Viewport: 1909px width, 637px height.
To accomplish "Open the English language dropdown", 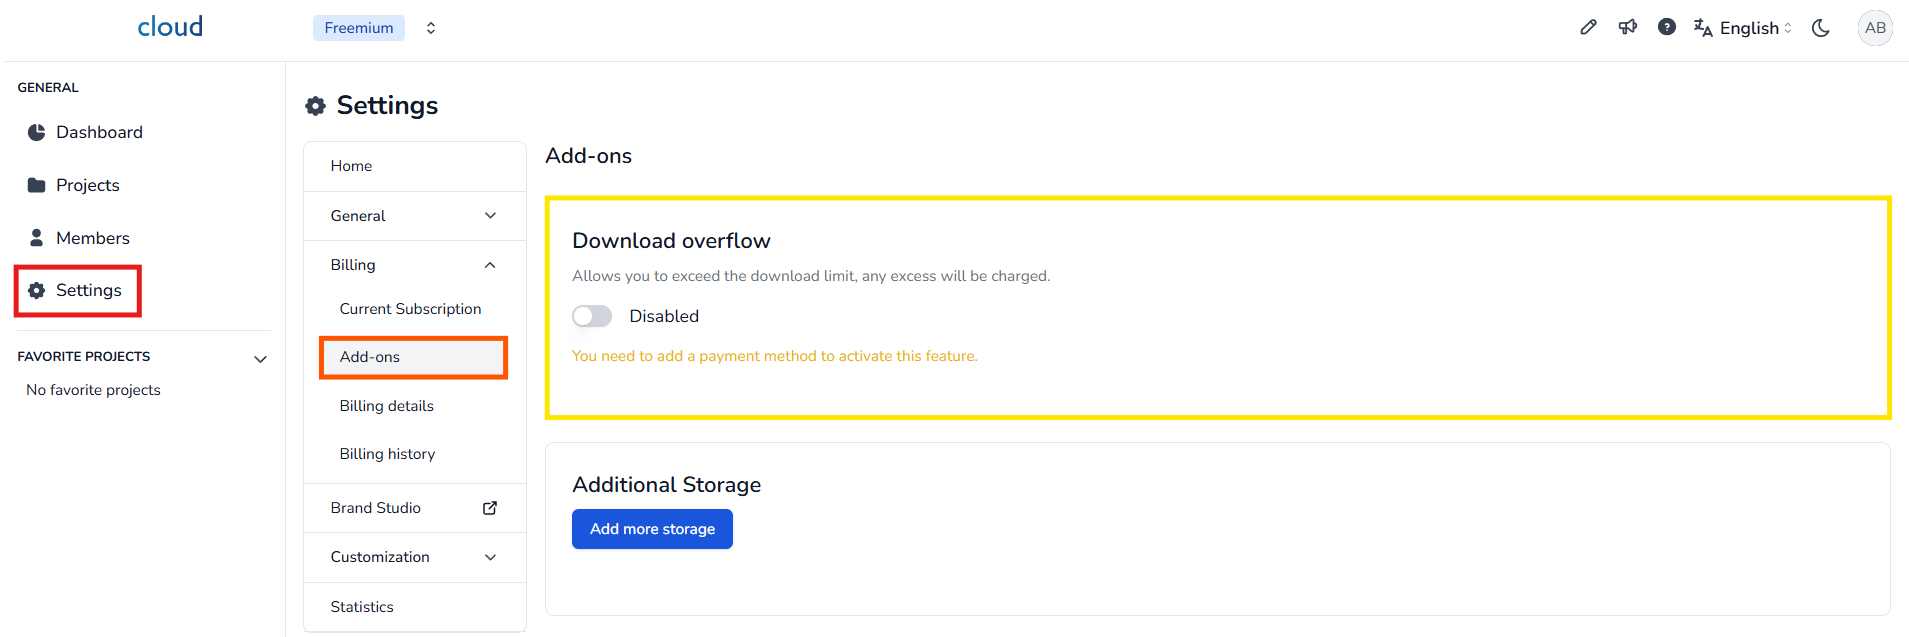I will point(1743,28).
